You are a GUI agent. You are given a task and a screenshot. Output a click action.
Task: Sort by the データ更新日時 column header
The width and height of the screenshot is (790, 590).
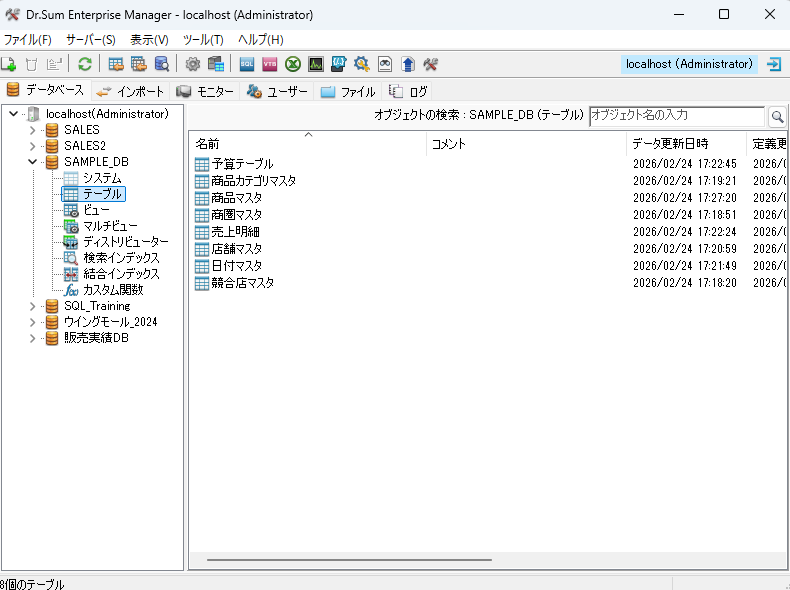(670, 144)
